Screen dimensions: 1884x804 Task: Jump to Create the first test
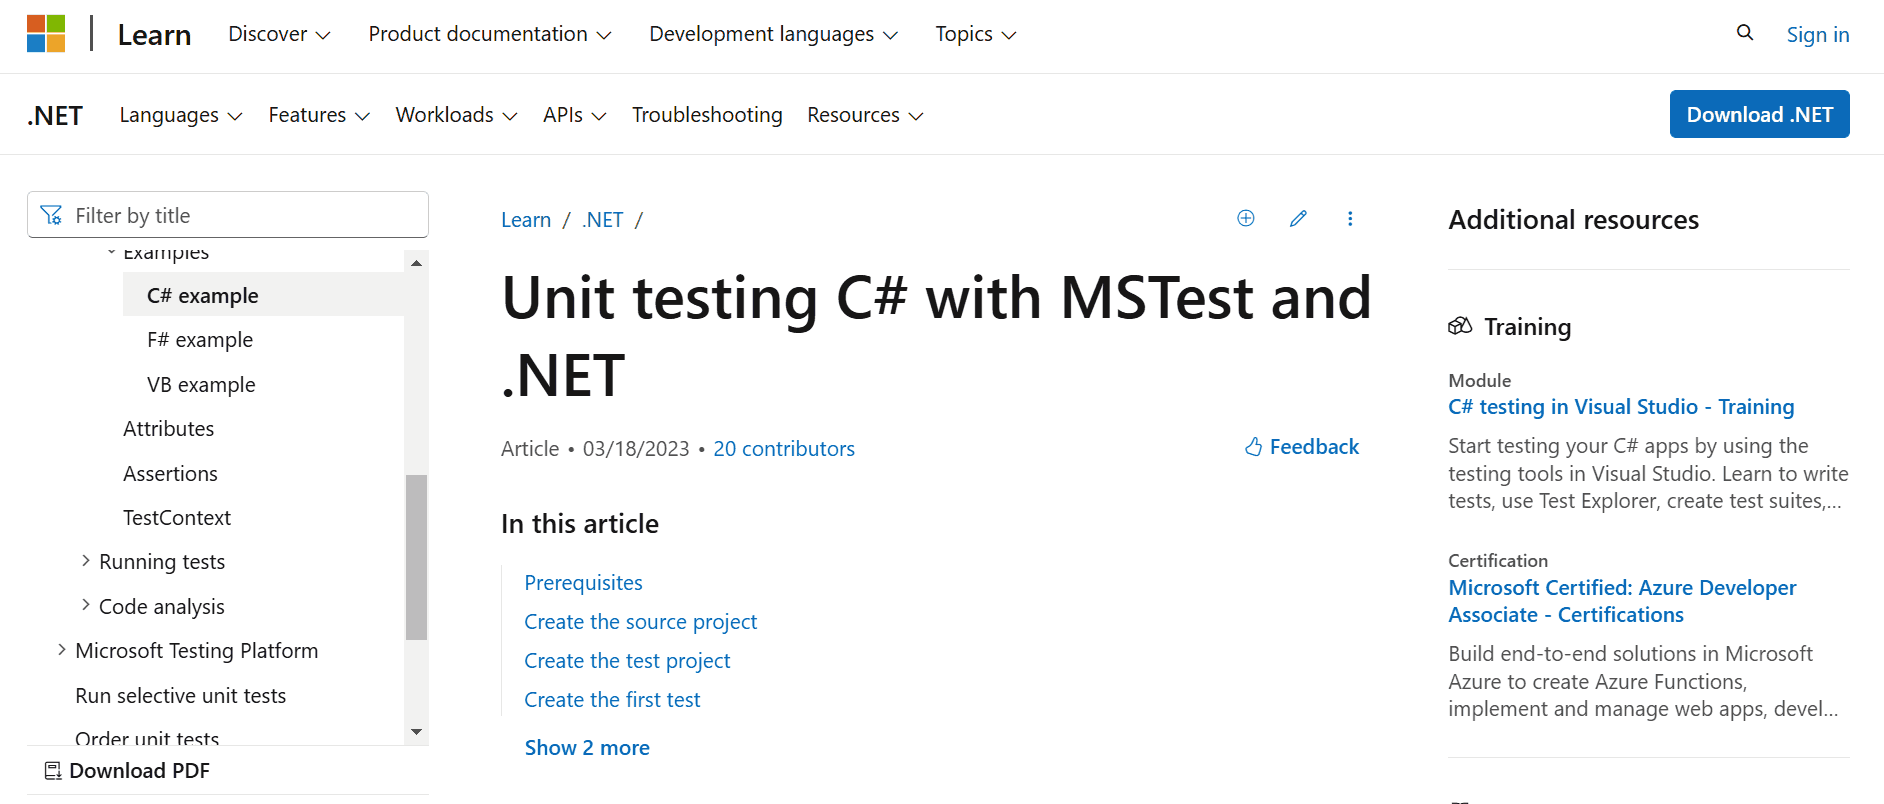[612, 700]
